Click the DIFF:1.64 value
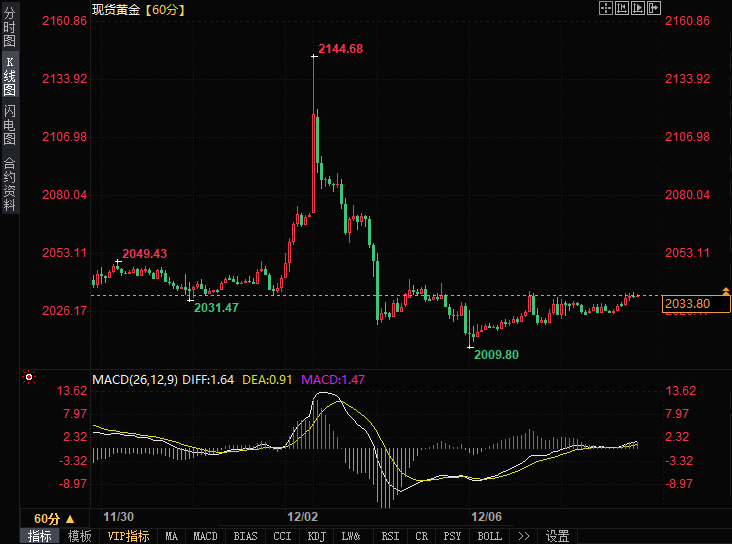Screen dimensions: 732x544 pyautogui.click(x=208, y=380)
